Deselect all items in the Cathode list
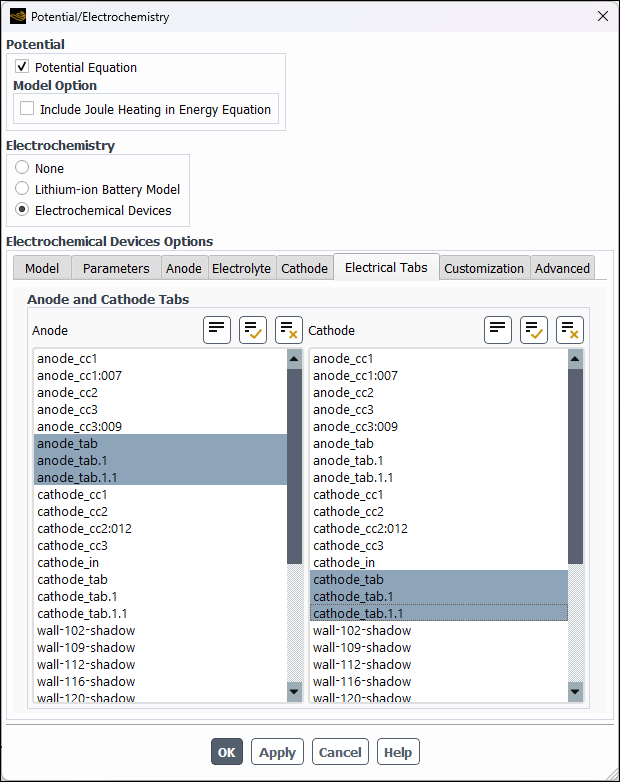The image size is (620, 782). click(x=570, y=330)
